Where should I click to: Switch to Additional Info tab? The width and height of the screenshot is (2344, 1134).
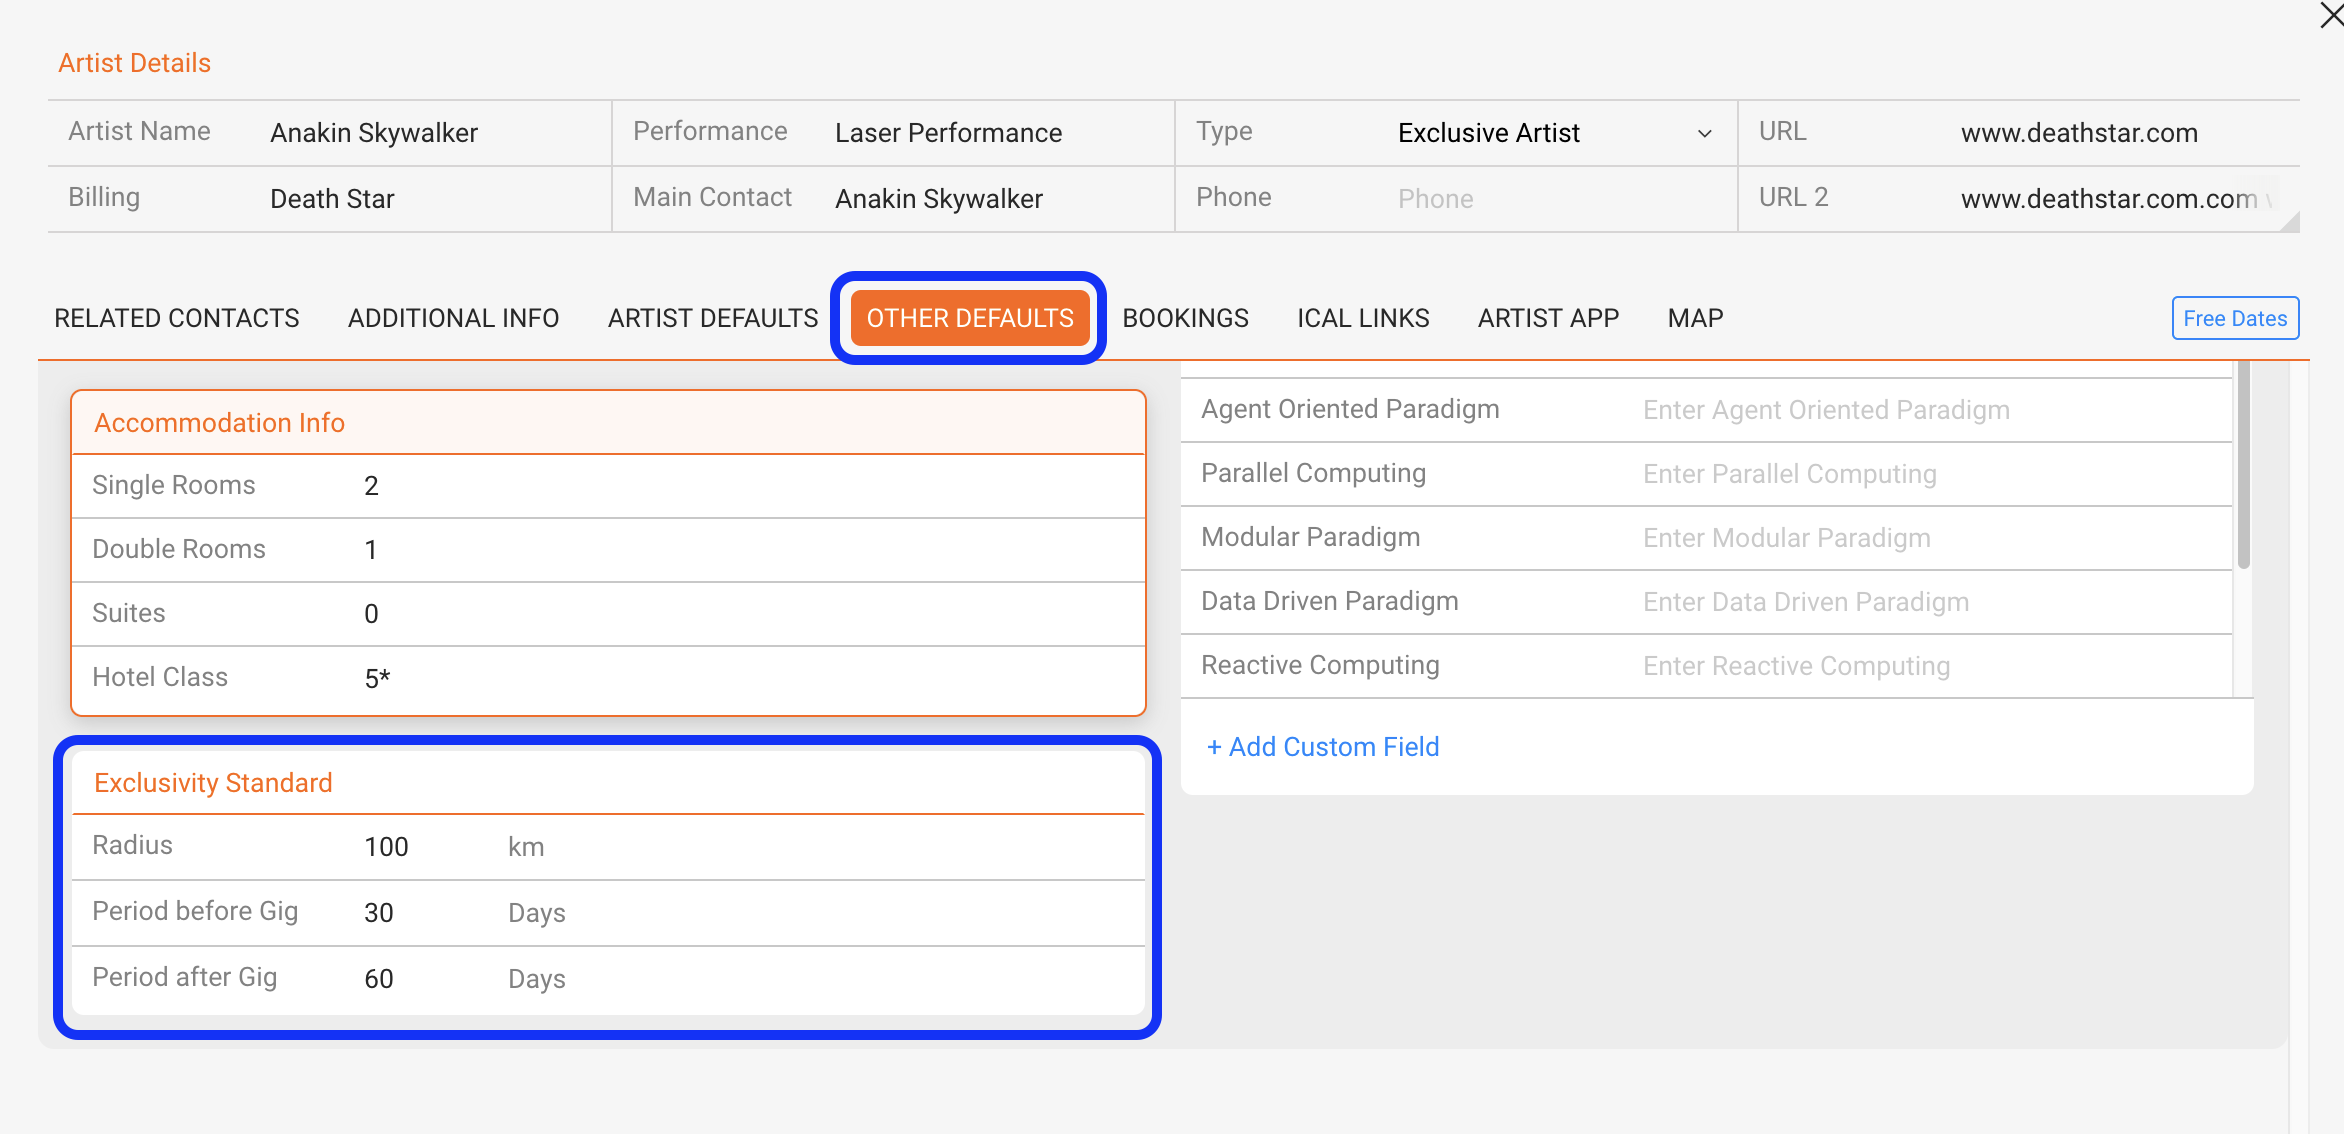(x=453, y=318)
